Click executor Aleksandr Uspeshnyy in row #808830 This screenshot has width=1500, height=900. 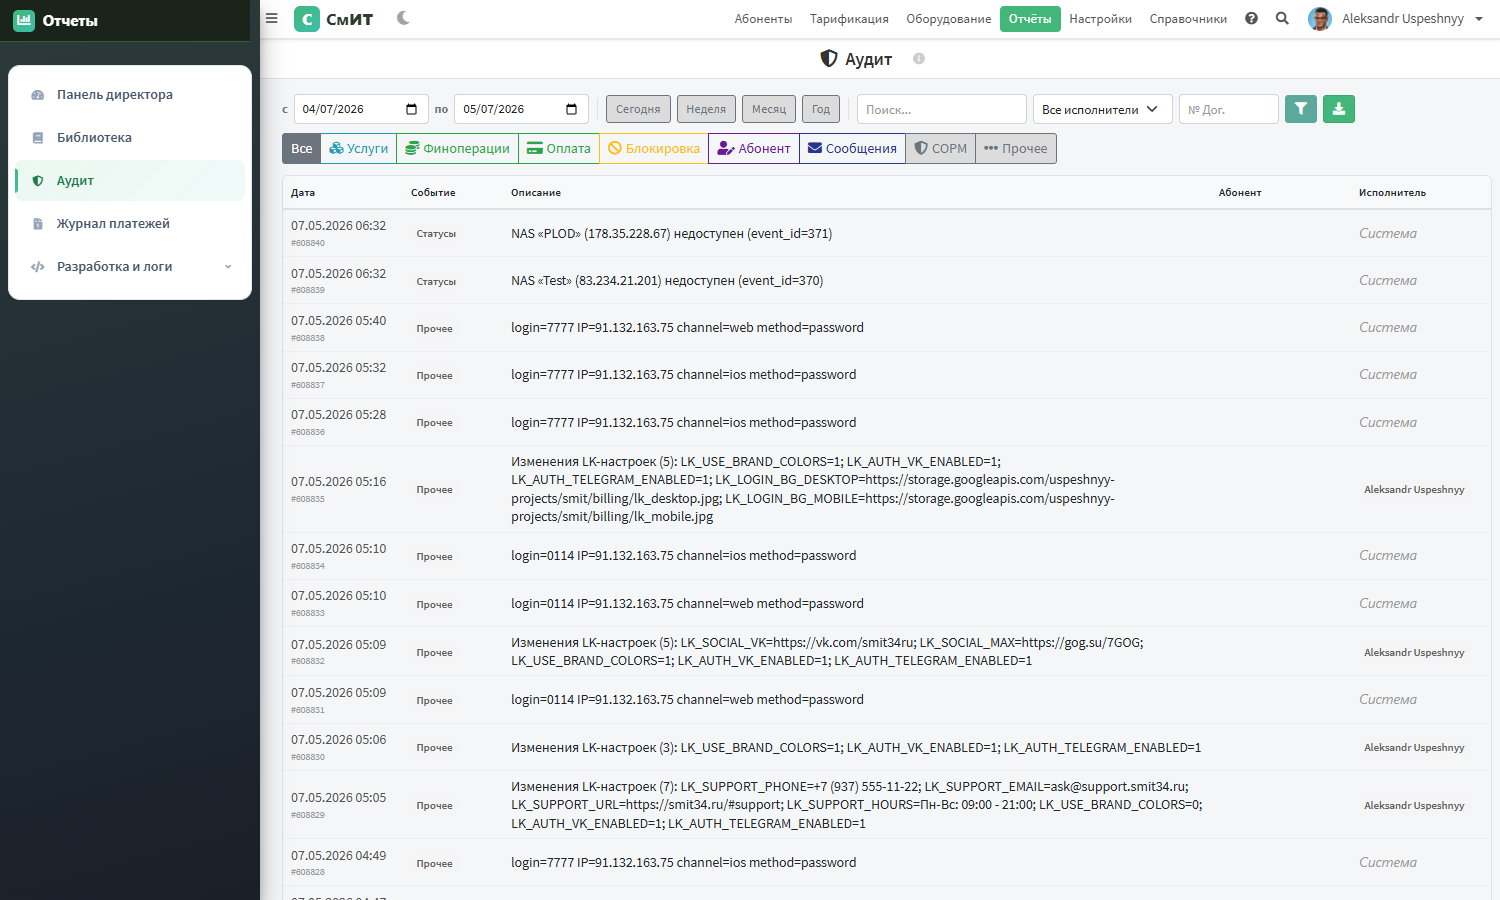(1414, 748)
